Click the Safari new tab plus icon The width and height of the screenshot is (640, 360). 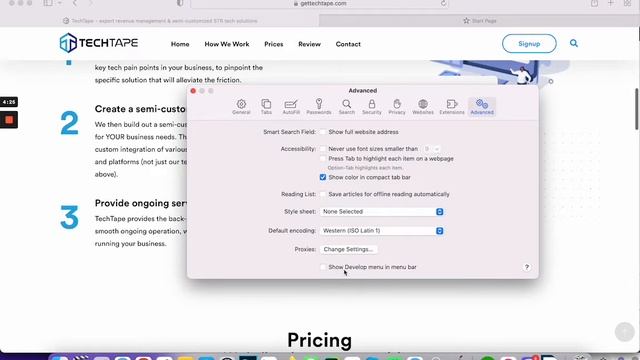click(x=611, y=3)
